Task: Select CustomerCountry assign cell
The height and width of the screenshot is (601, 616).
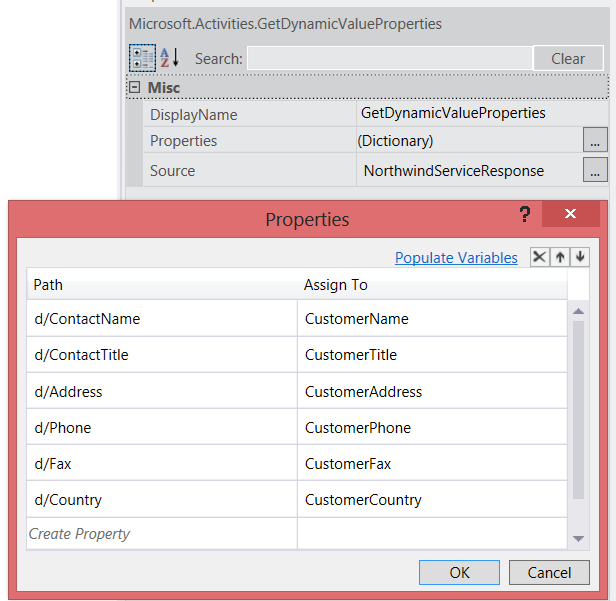Action: pyautogui.click(x=432, y=500)
